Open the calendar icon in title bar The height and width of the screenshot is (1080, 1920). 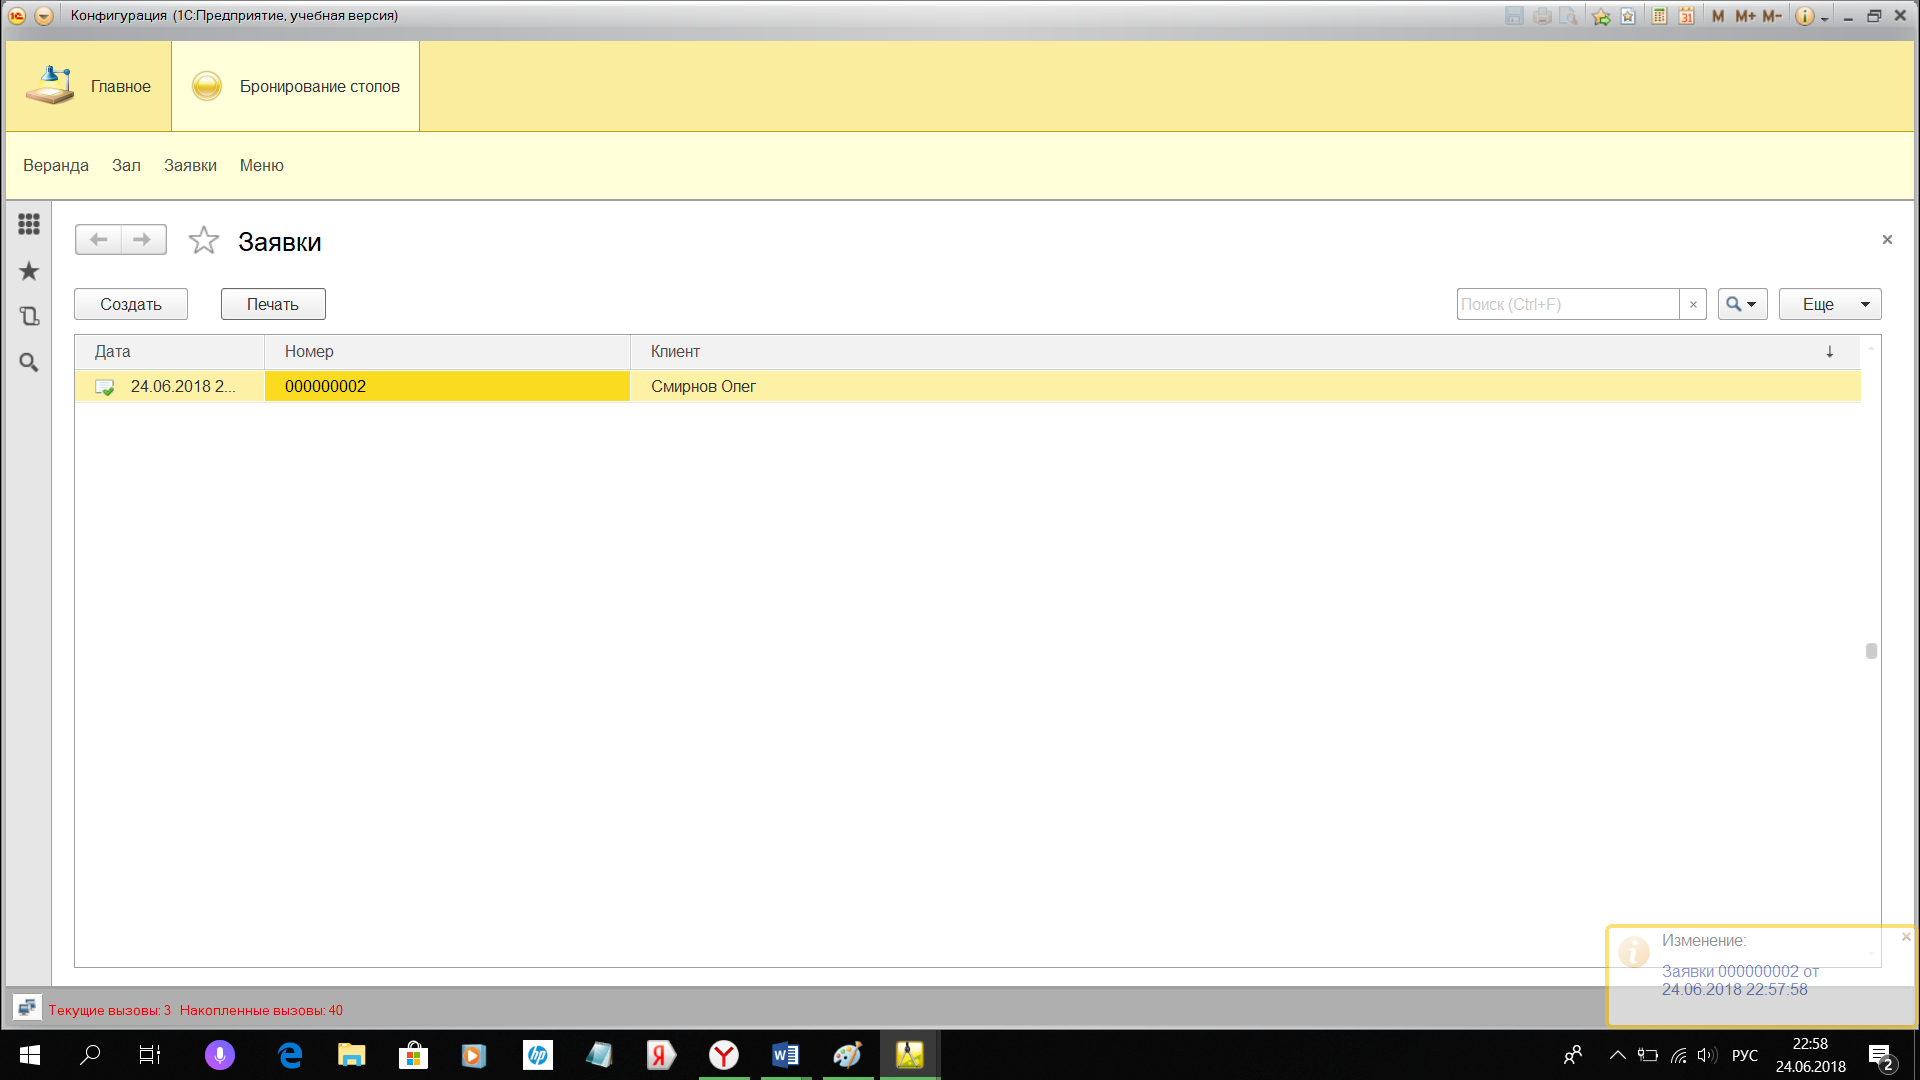click(1686, 16)
